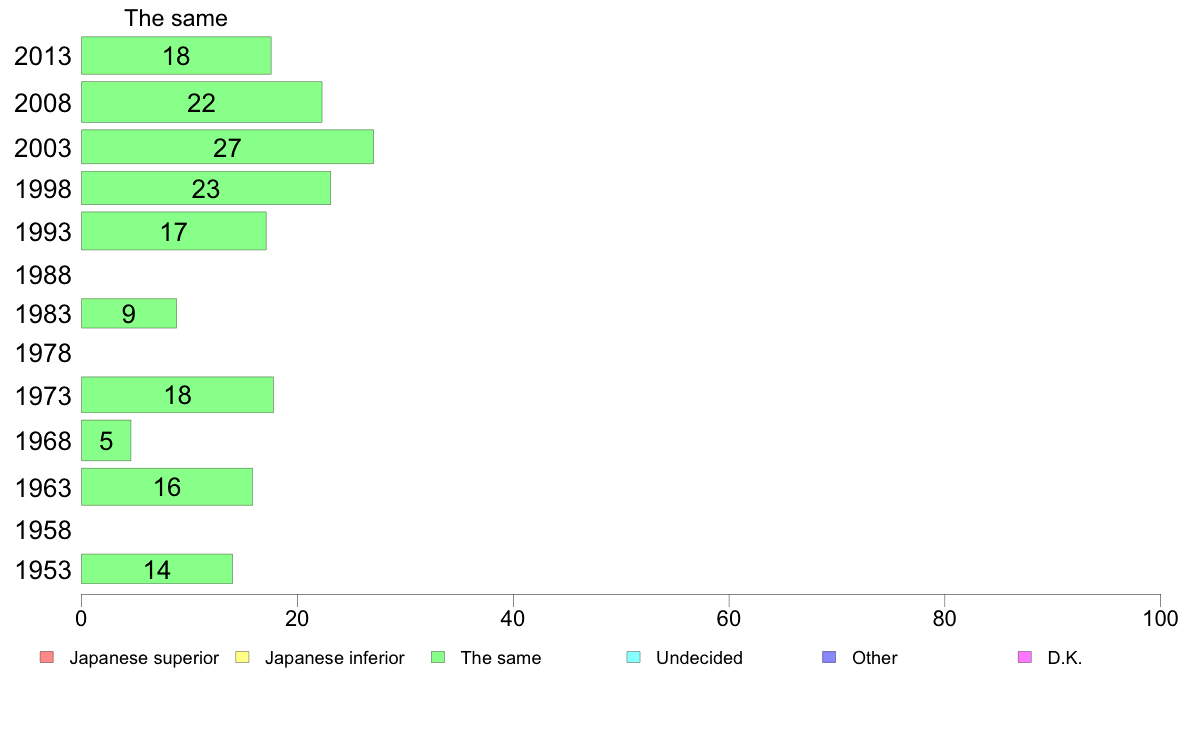The width and height of the screenshot is (1188, 736).
Task: Click the Japanese inferior yellow legend swatch
Action: (242, 657)
